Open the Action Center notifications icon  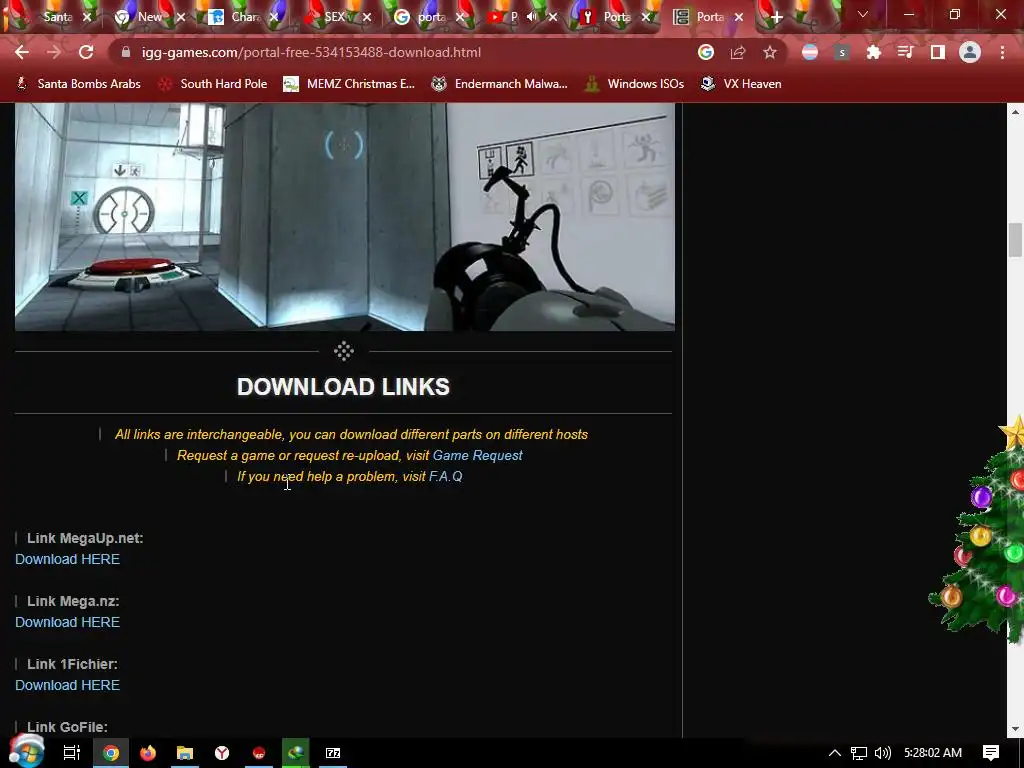coord(991,753)
